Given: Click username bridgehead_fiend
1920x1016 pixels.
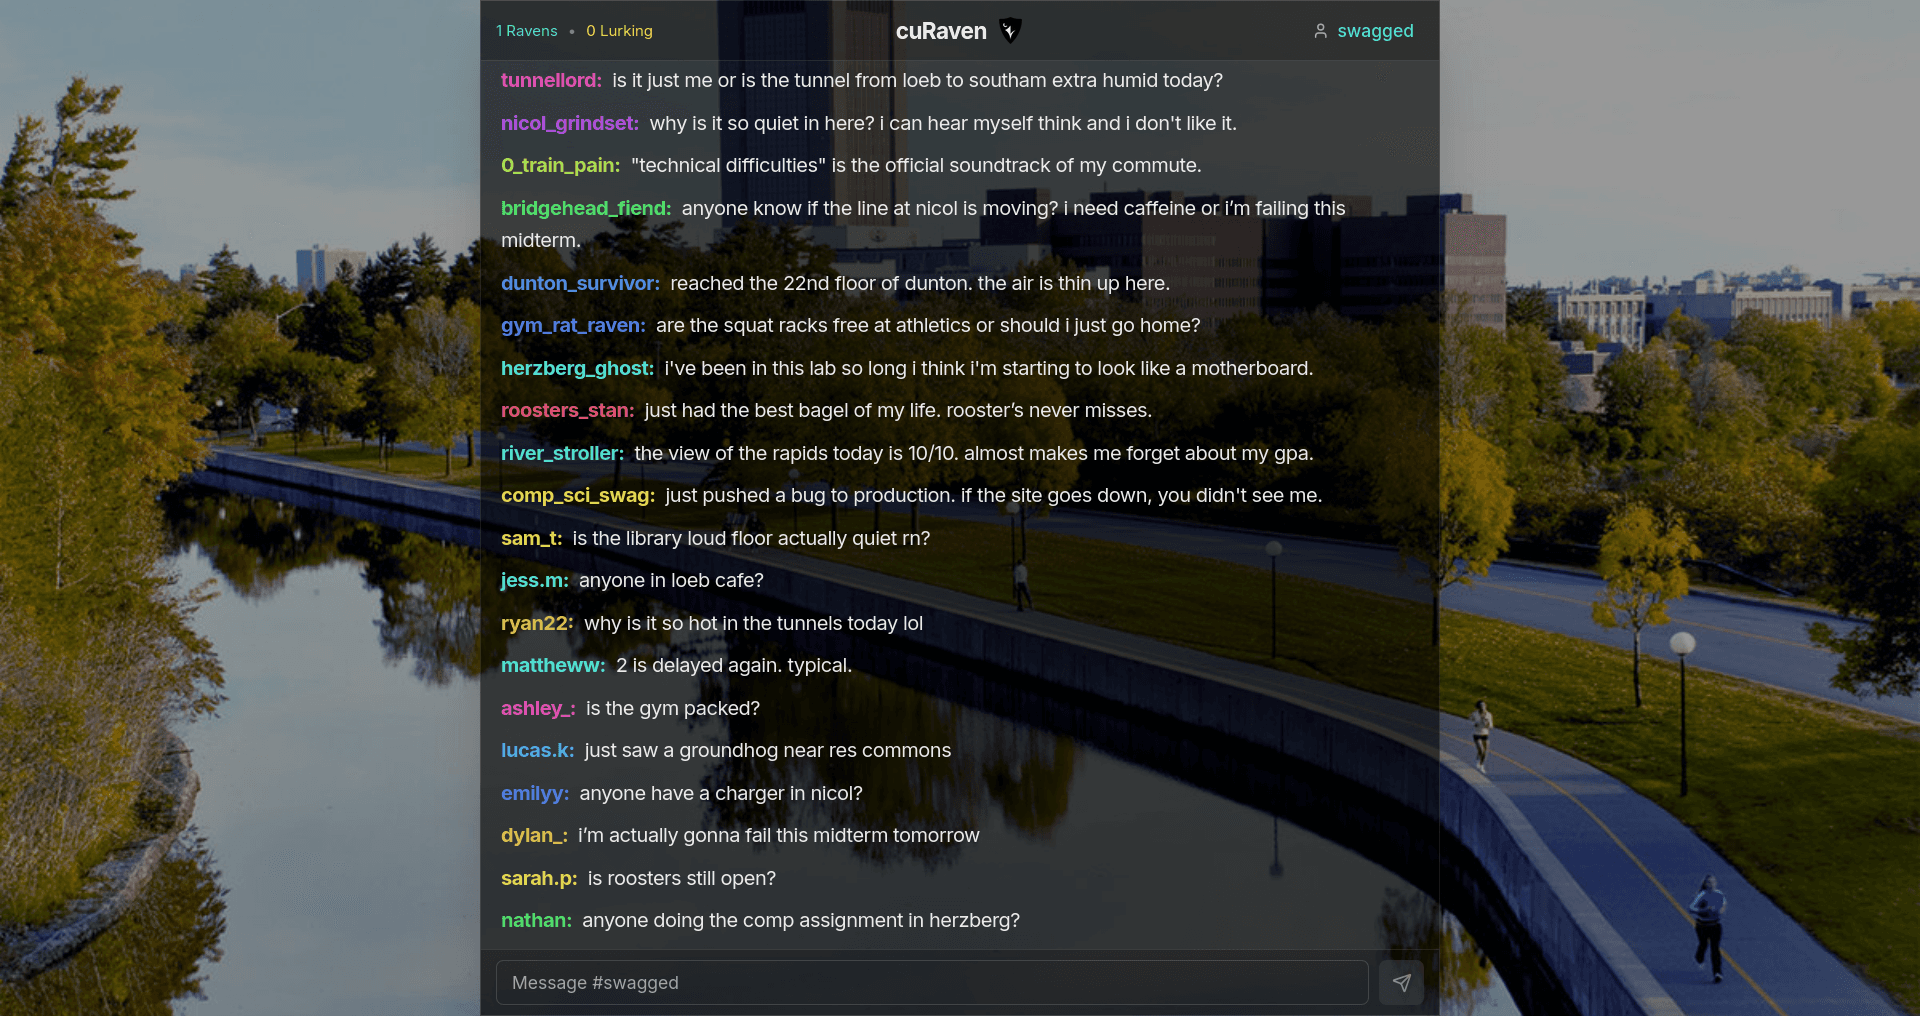Looking at the screenshot, I should point(586,209).
